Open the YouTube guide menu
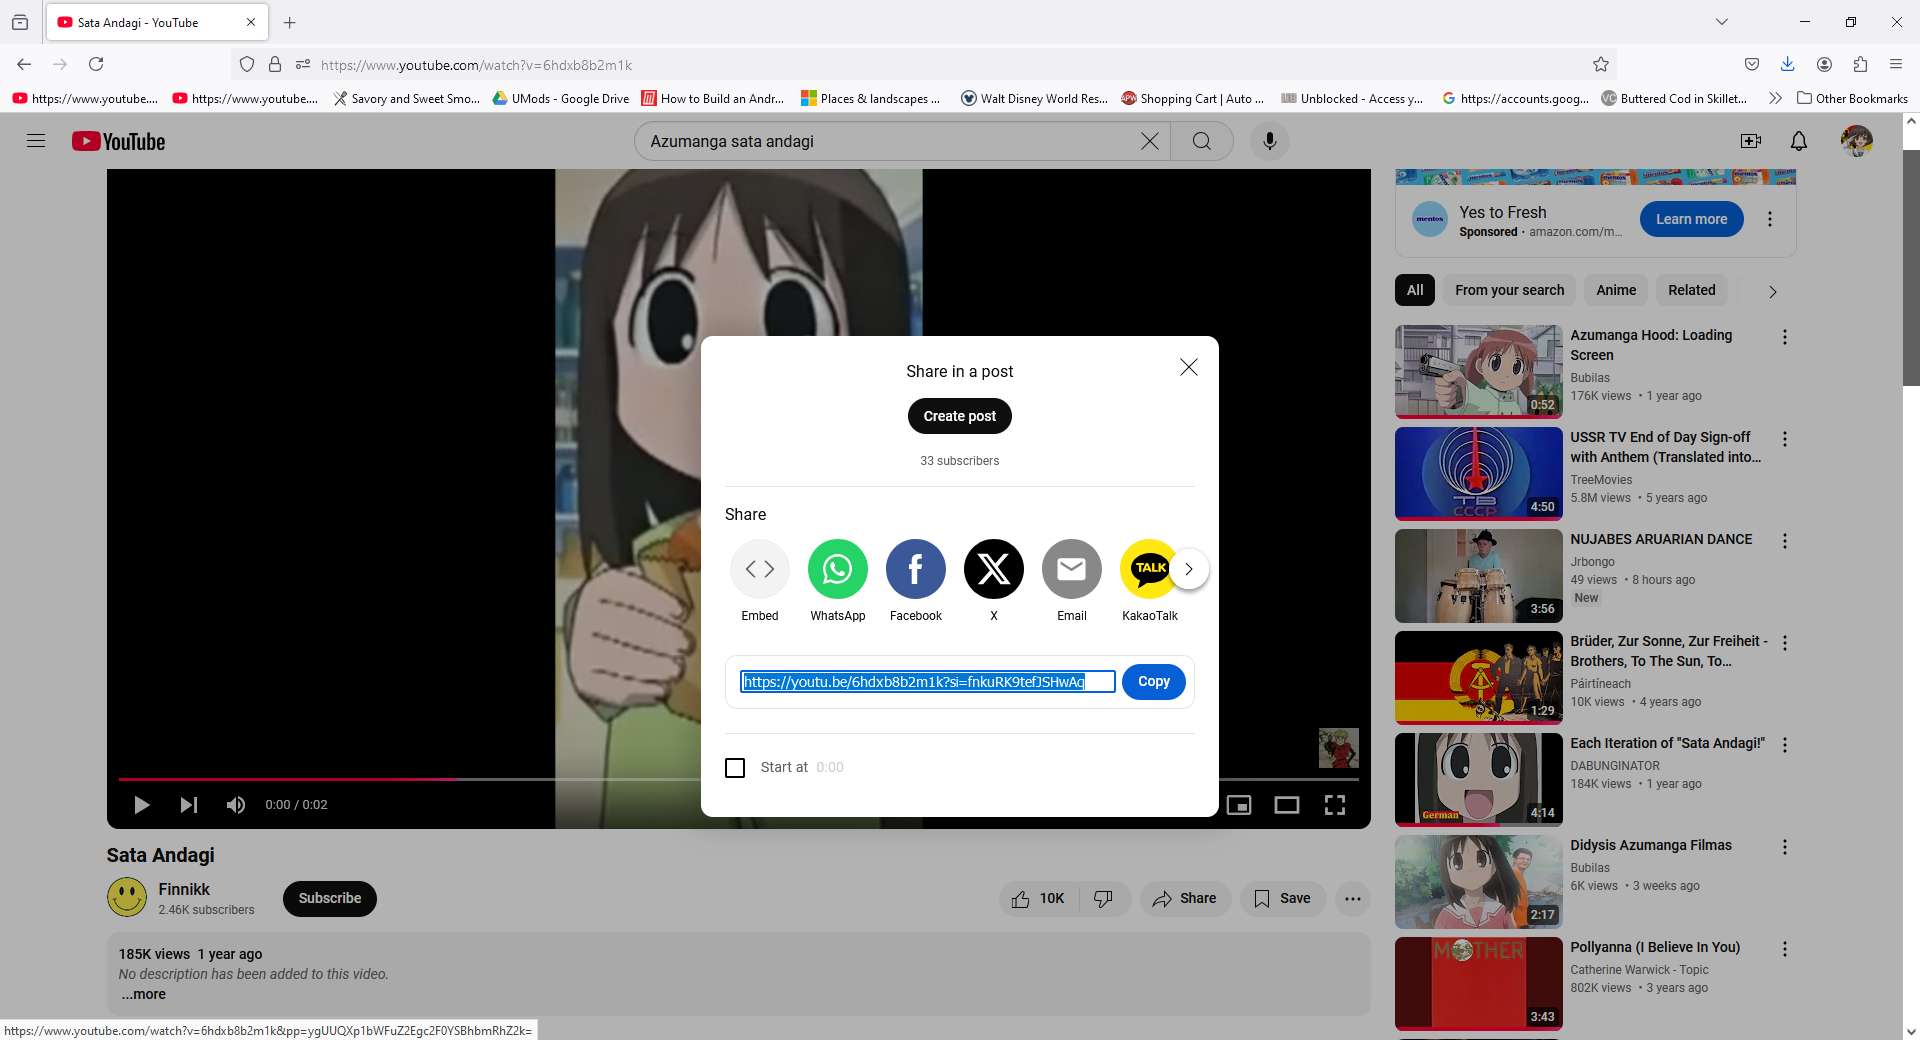1920x1040 pixels. (36, 141)
